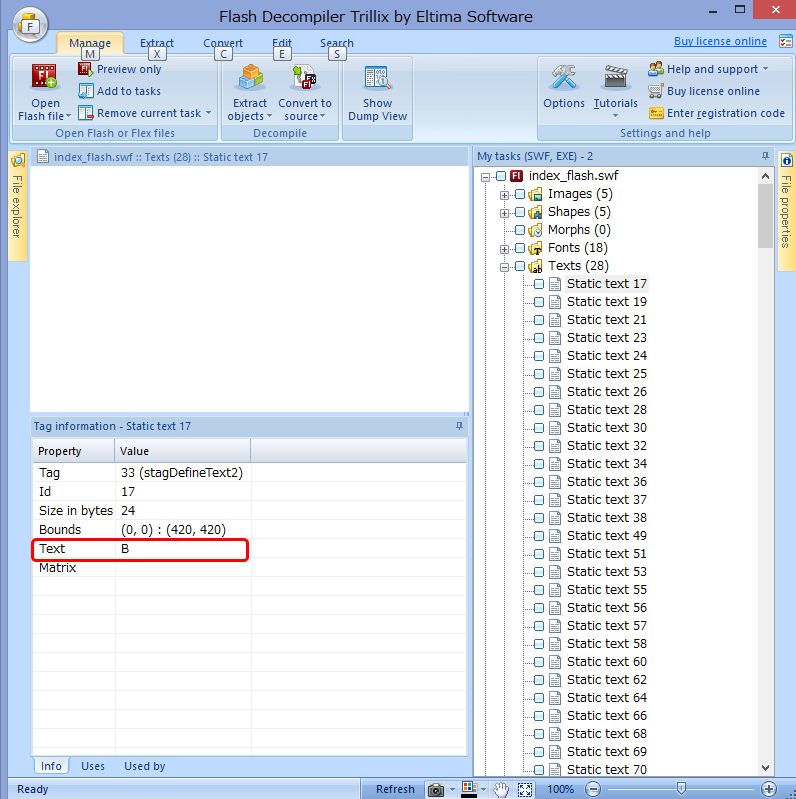
Task: Click the zoom in plus button
Action: (x=769, y=789)
